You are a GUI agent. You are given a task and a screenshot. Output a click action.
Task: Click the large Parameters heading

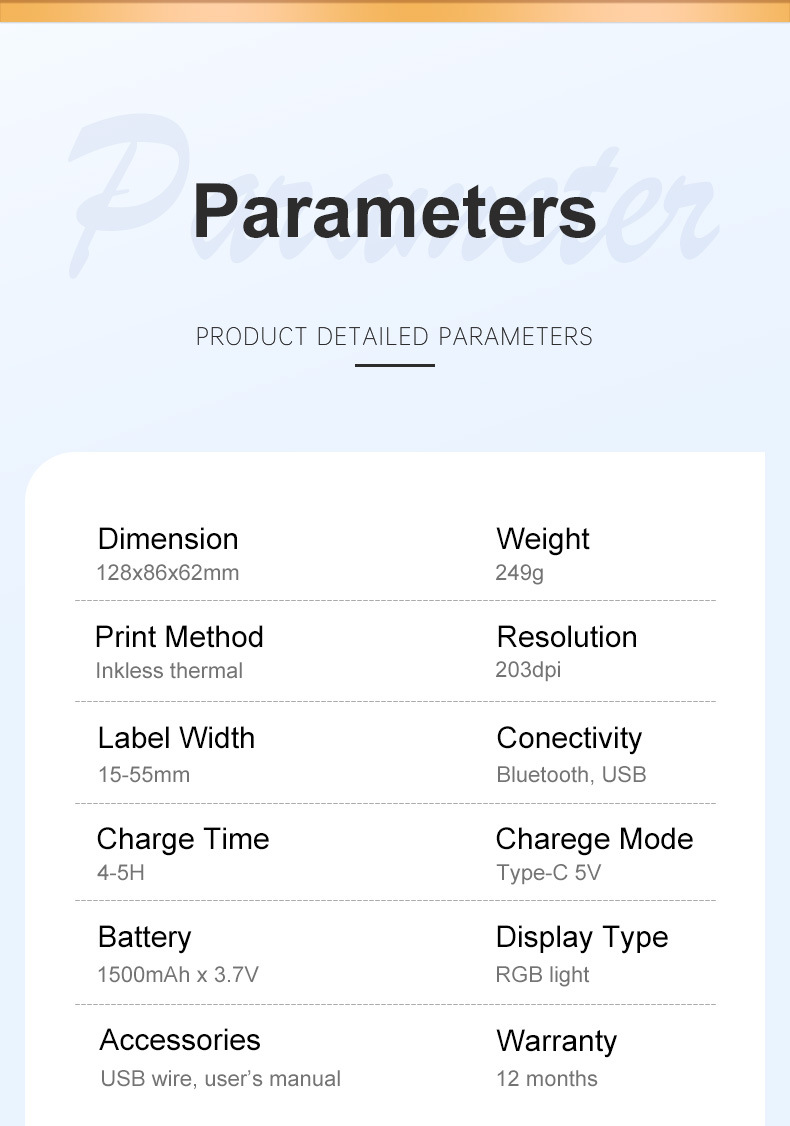point(394,211)
